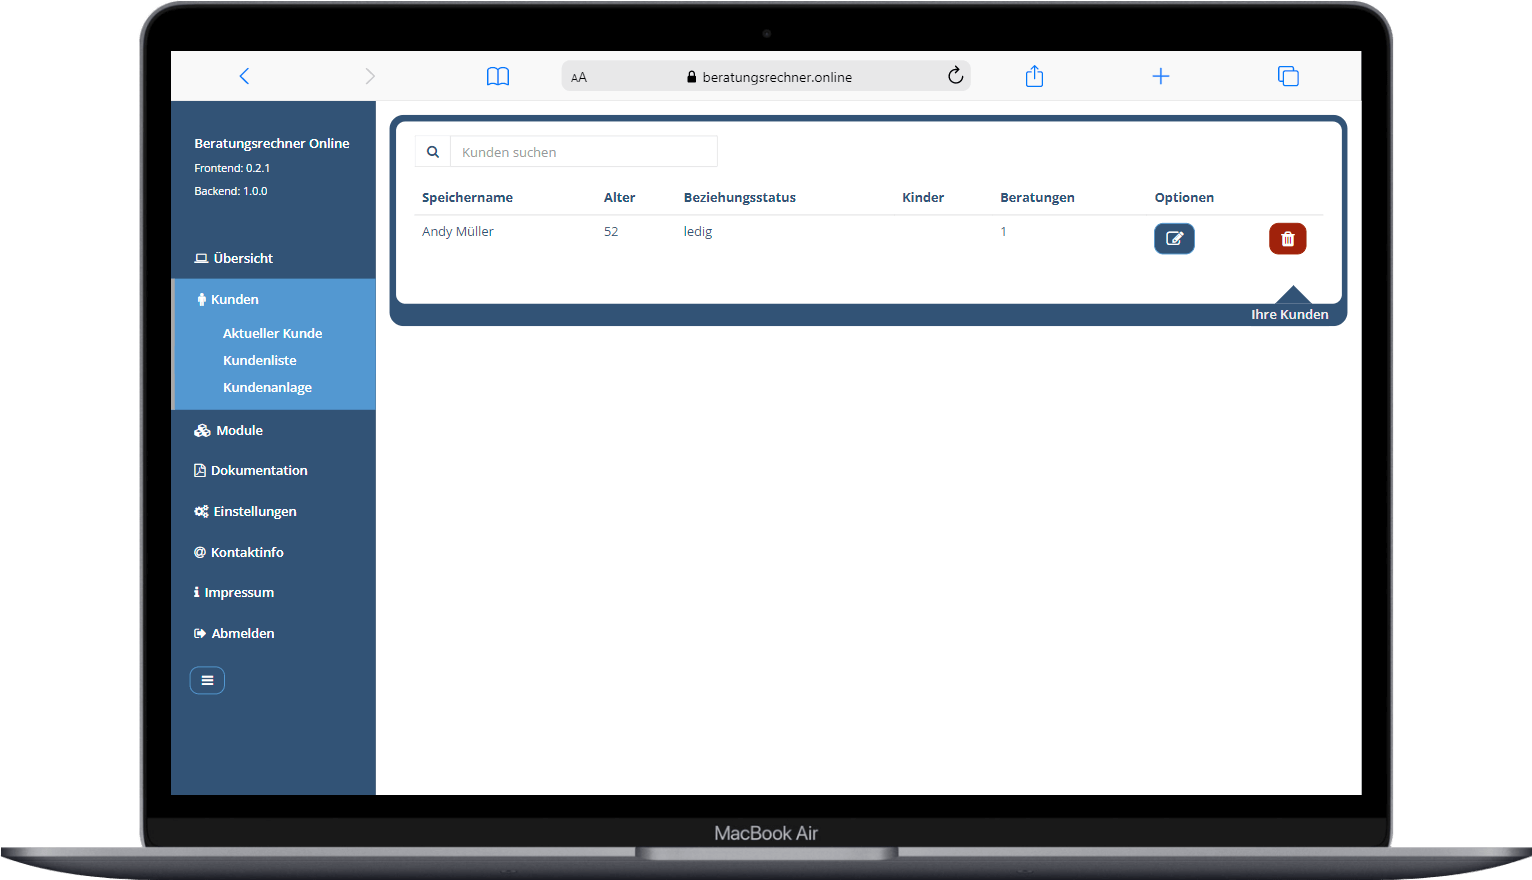Open the Safari share sheet icon
1532x880 pixels.
pos(1034,77)
